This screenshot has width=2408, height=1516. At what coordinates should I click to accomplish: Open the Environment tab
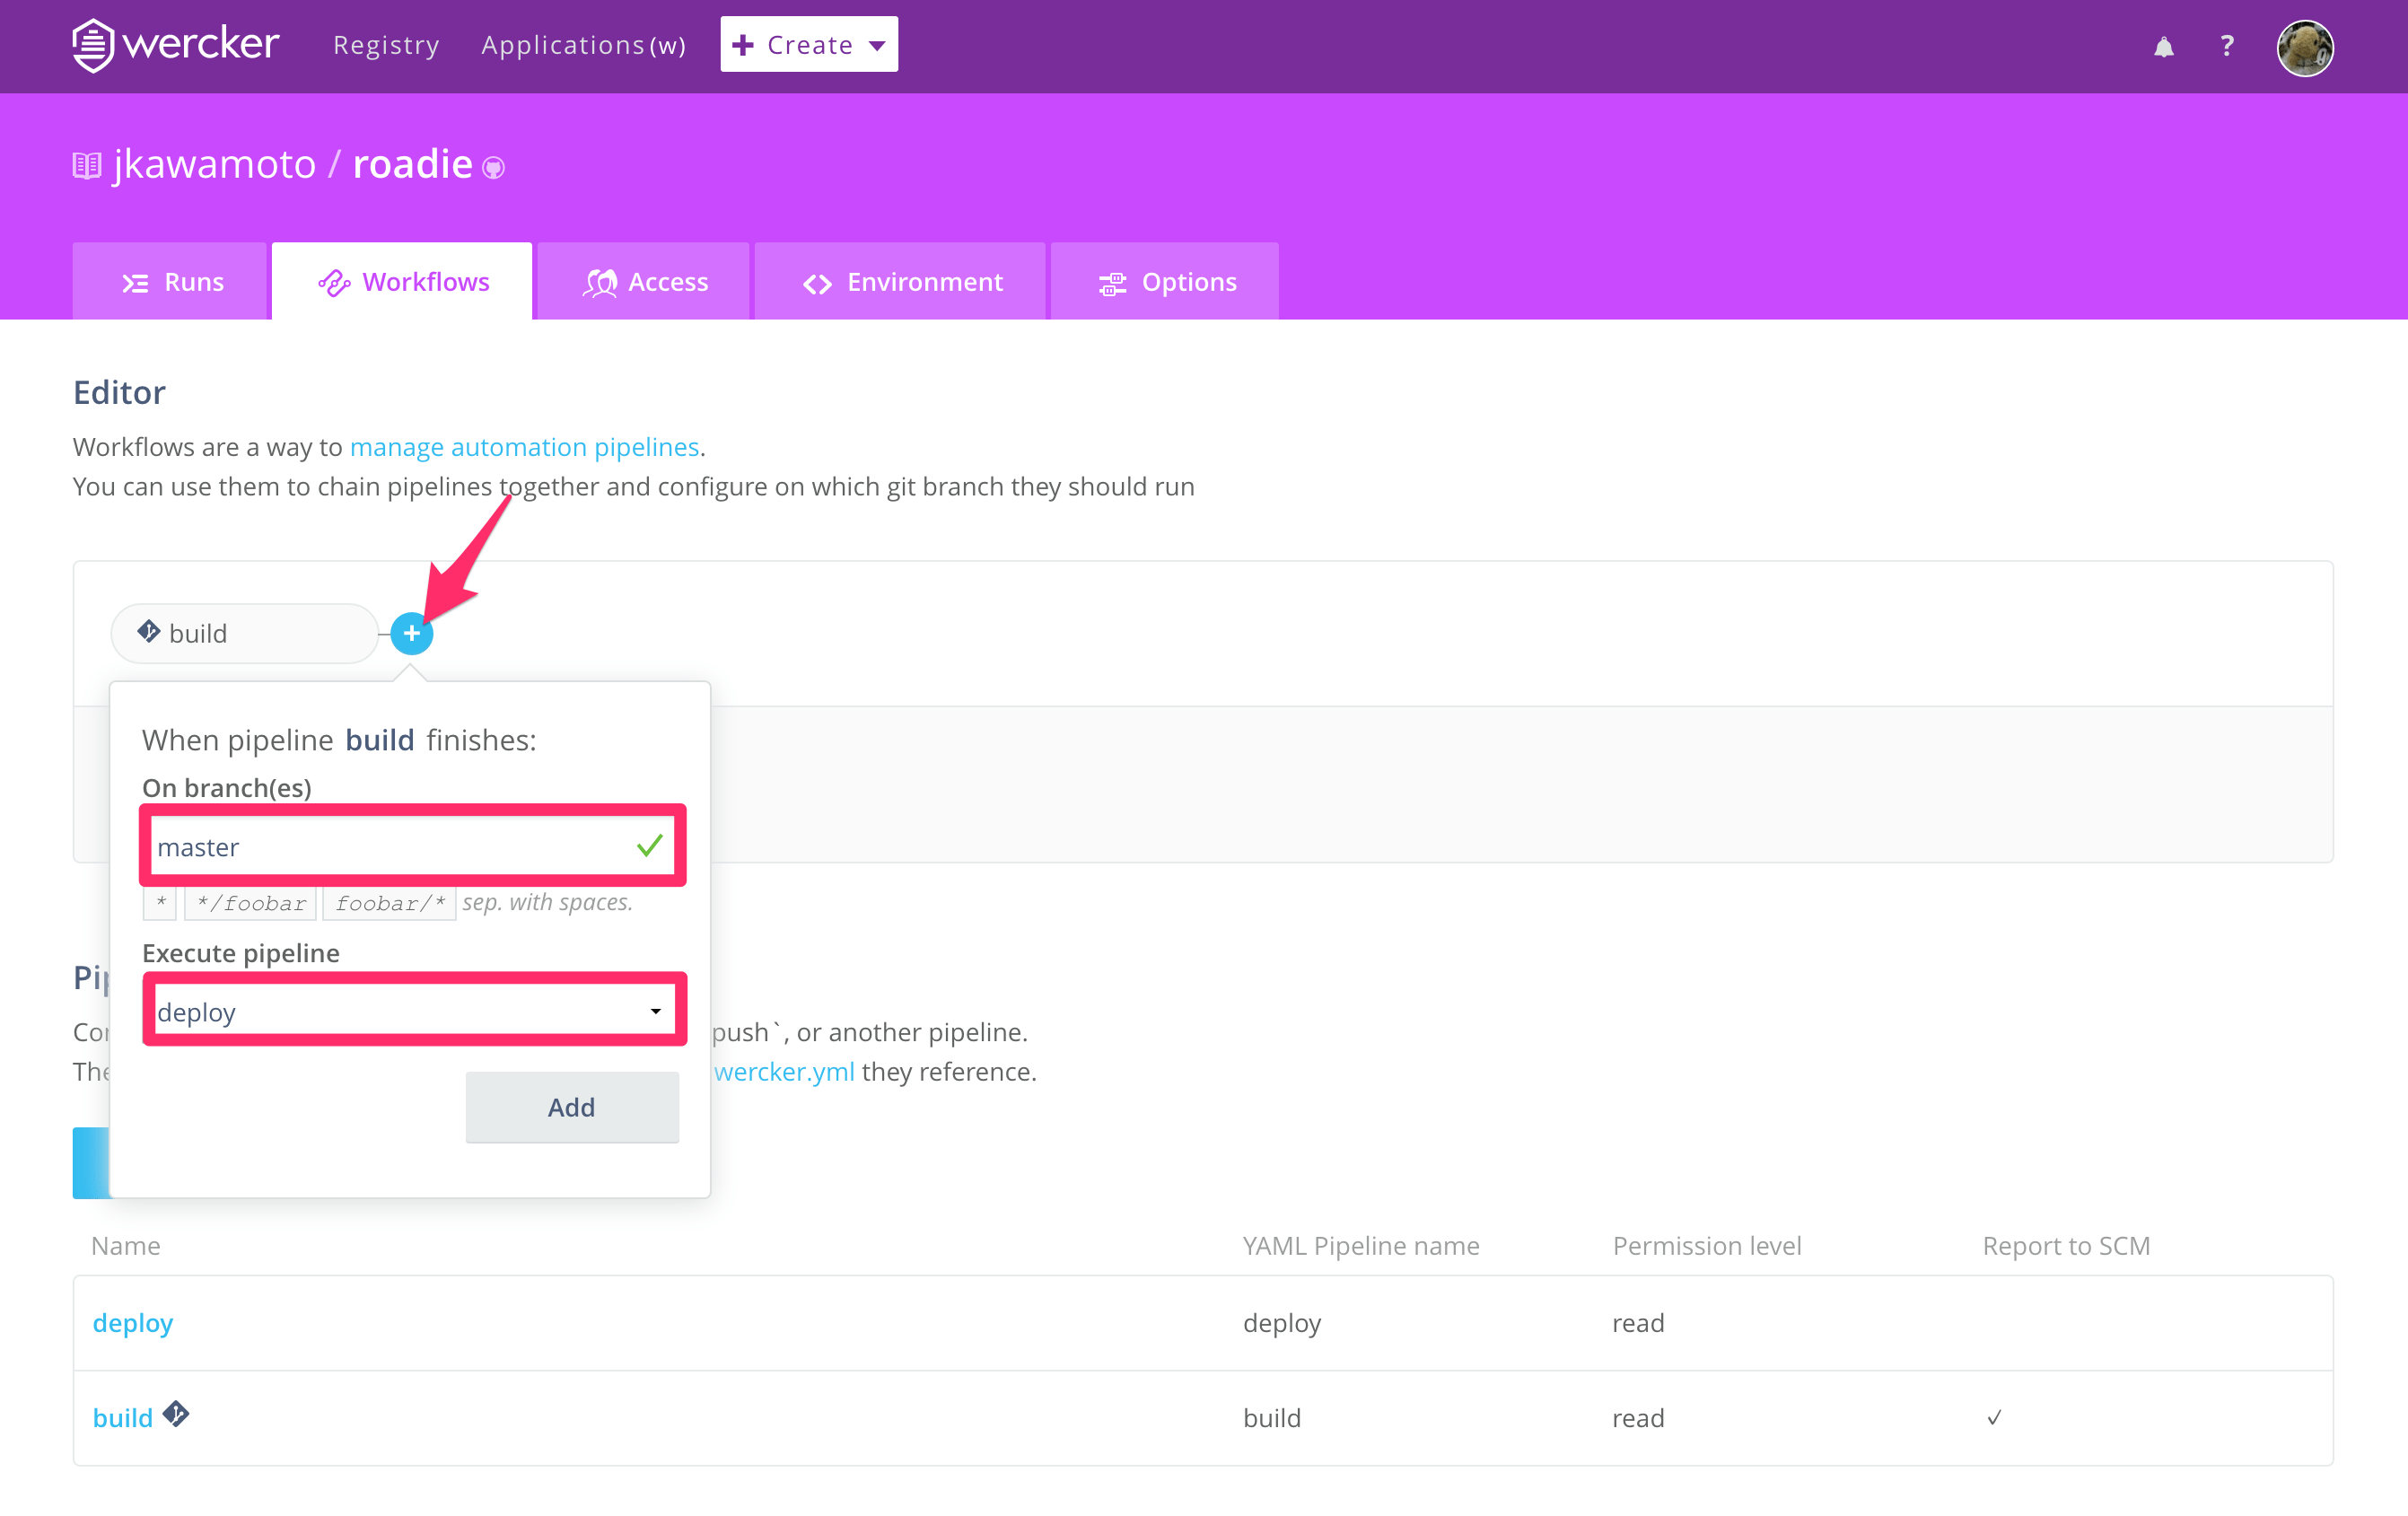pos(901,282)
